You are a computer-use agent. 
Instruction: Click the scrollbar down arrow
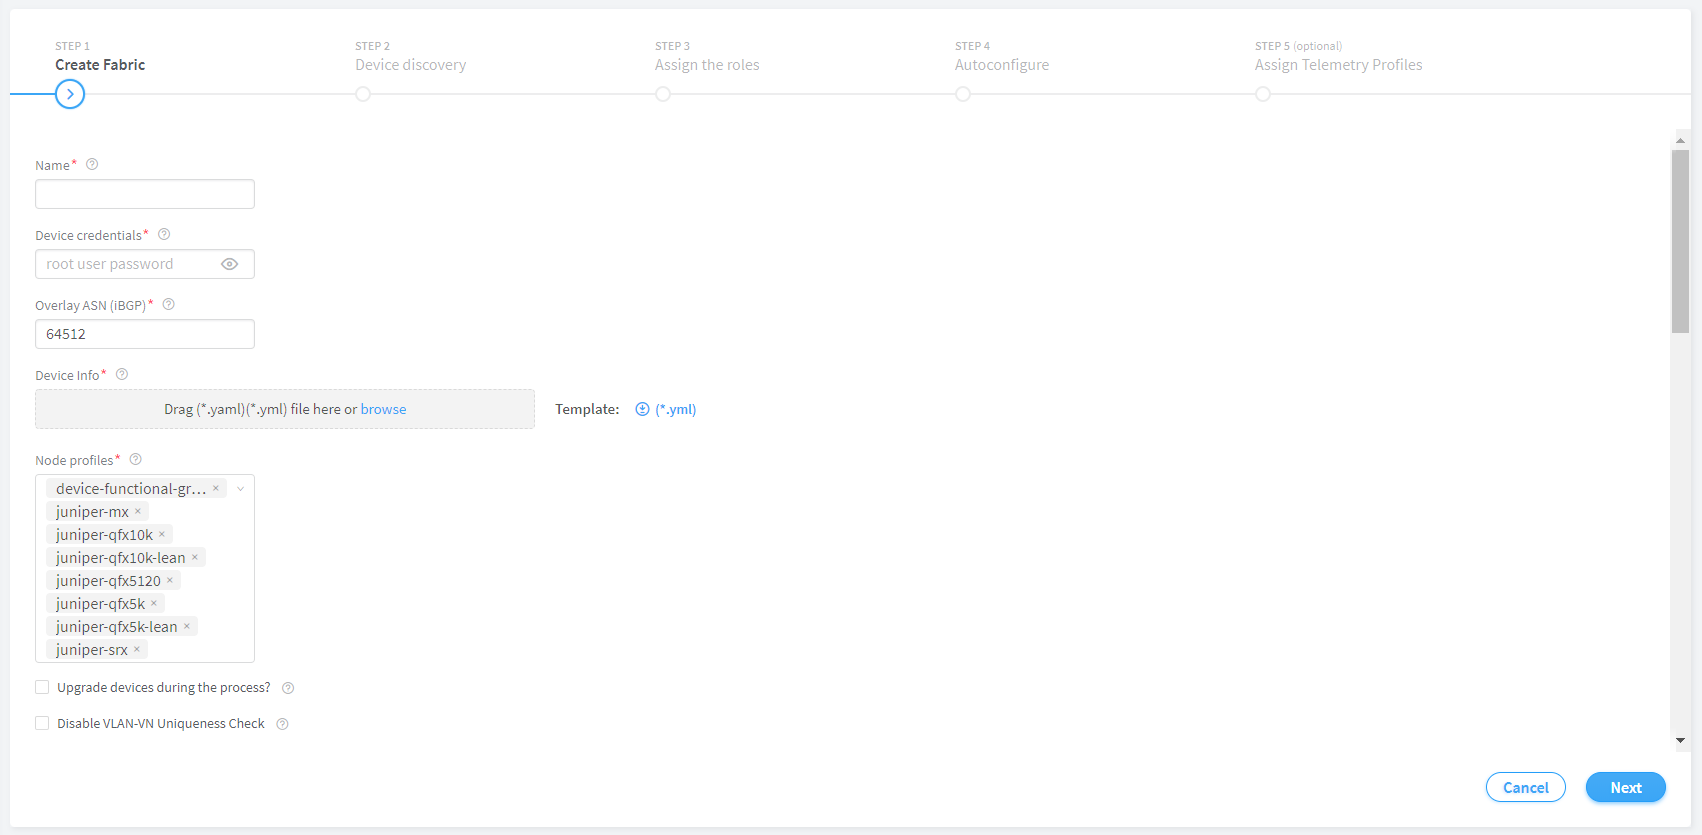point(1680,741)
